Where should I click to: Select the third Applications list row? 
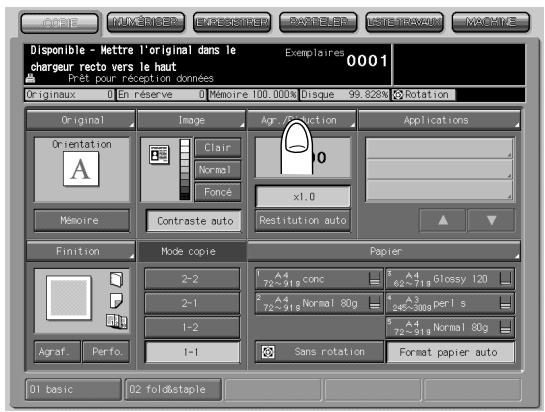tap(439, 190)
